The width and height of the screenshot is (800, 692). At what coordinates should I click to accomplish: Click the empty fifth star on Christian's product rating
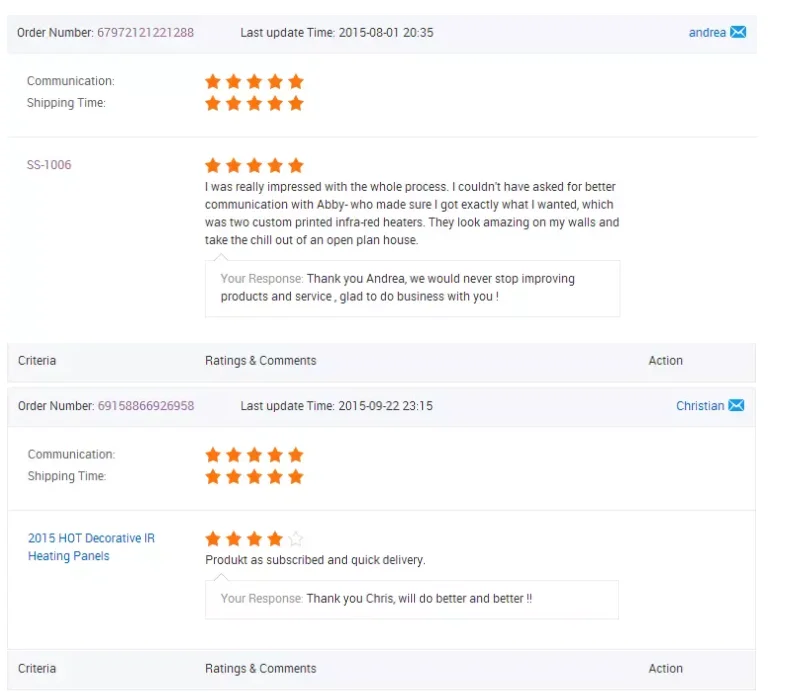(295, 539)
